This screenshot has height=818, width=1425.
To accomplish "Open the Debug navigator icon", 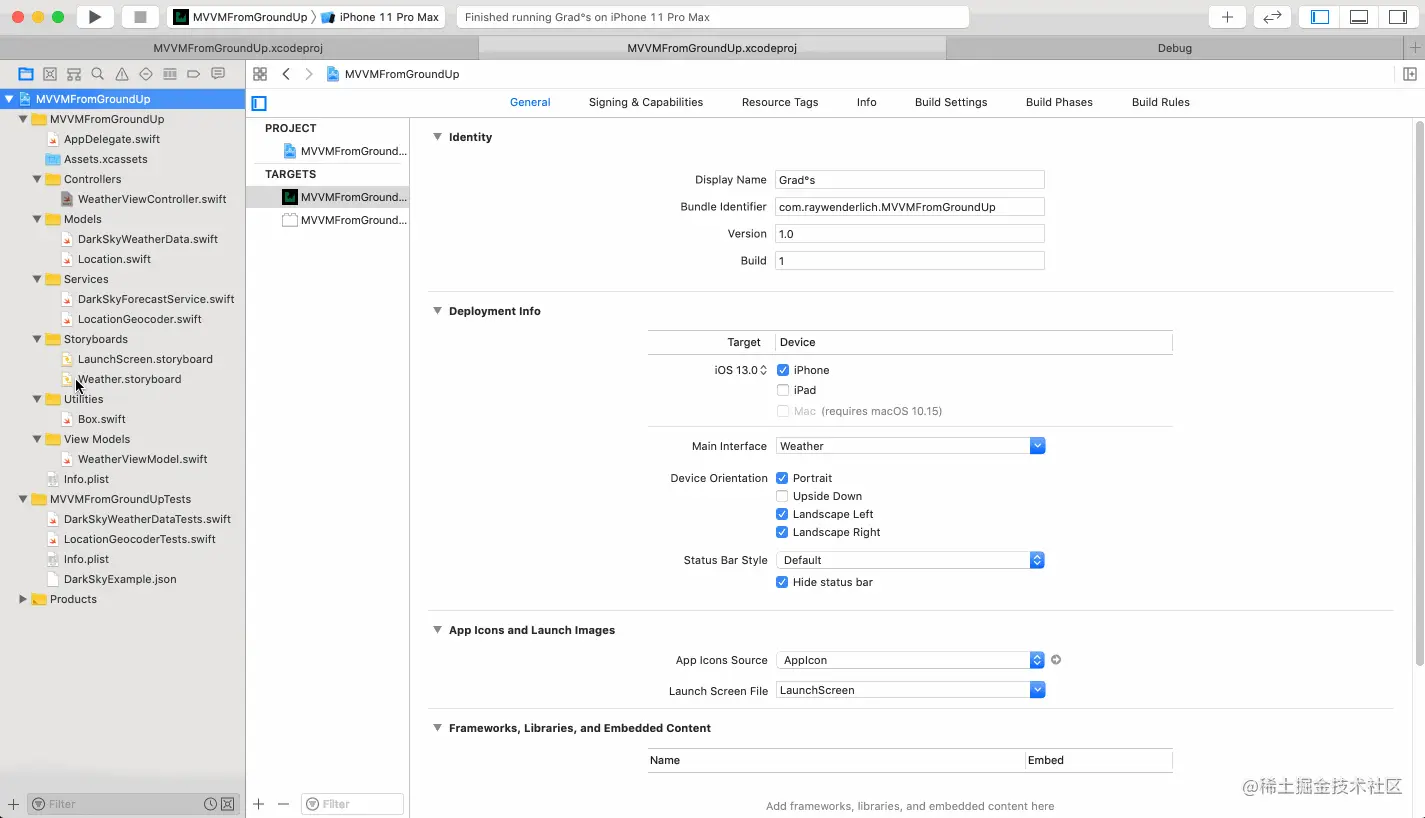I will coord(170,74).
